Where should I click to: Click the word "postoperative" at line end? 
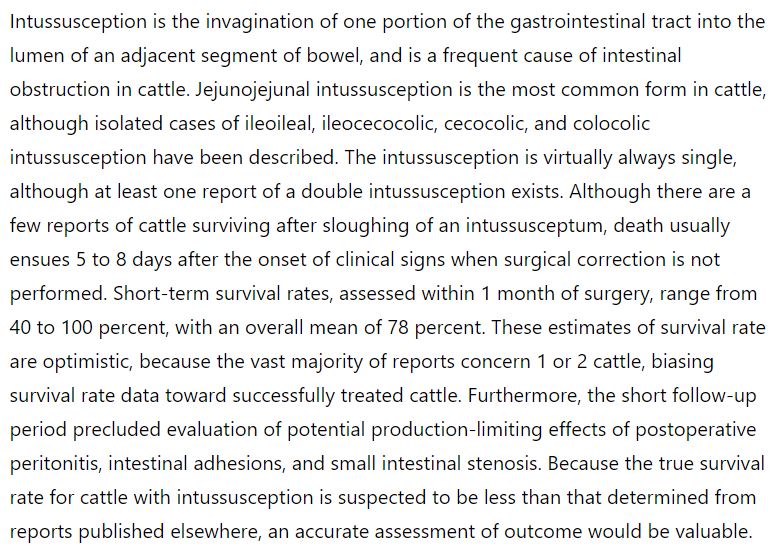(695, 430)
